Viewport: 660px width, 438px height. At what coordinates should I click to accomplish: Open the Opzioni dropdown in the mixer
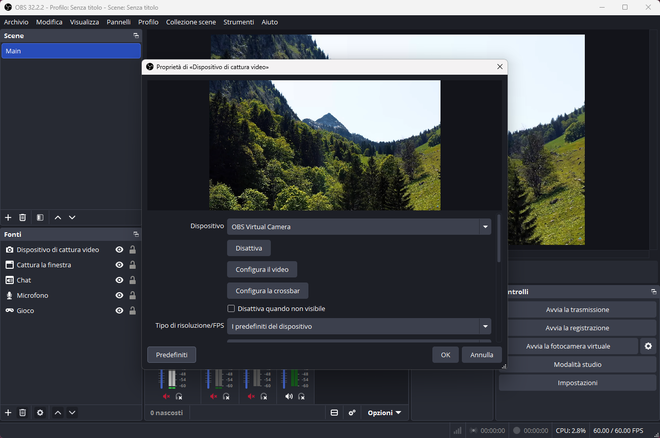(x=384, y=413)
